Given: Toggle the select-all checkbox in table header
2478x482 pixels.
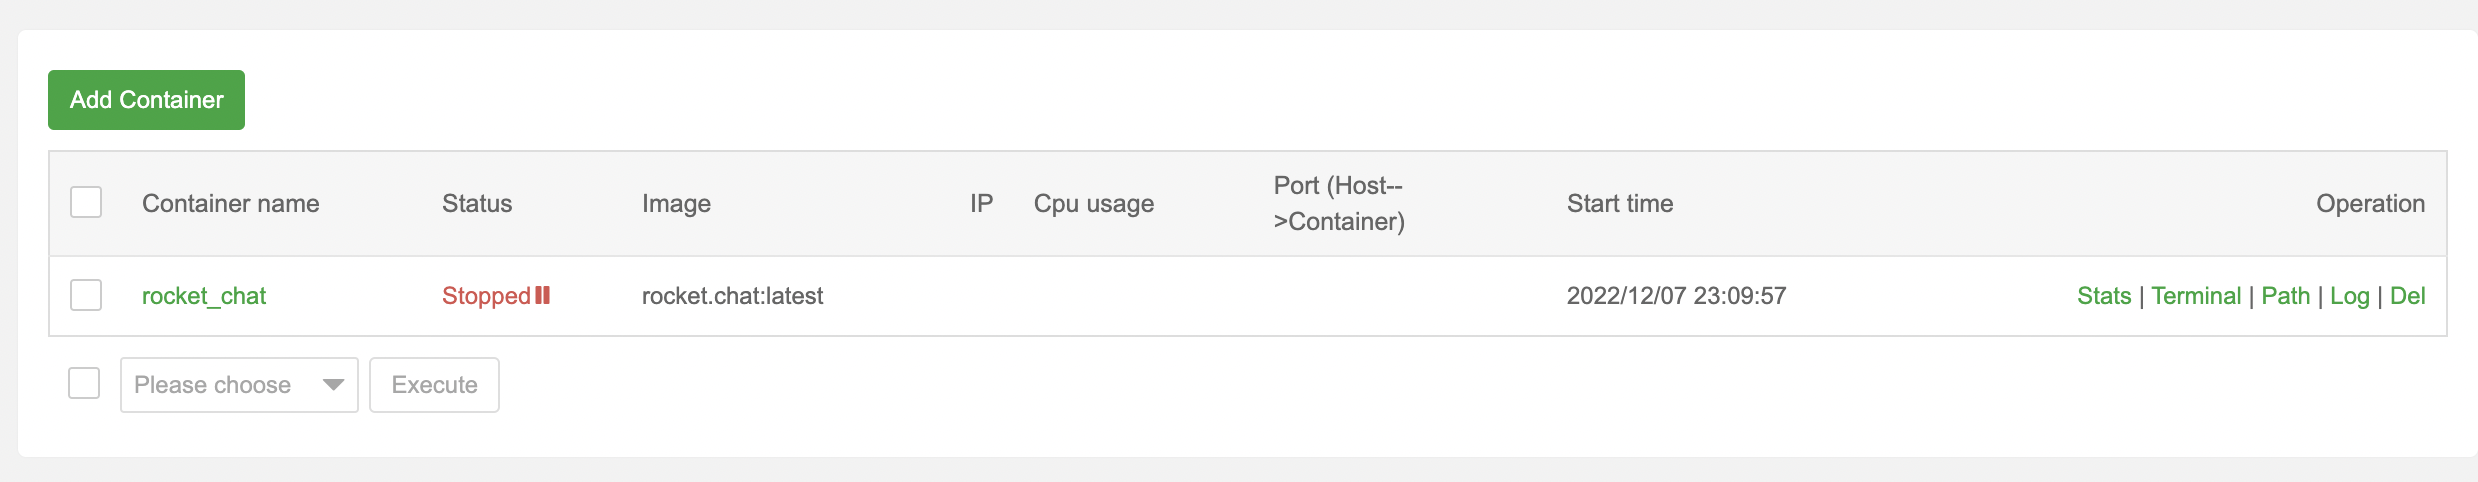Looking at the screenshot, I should coord(86,203).
